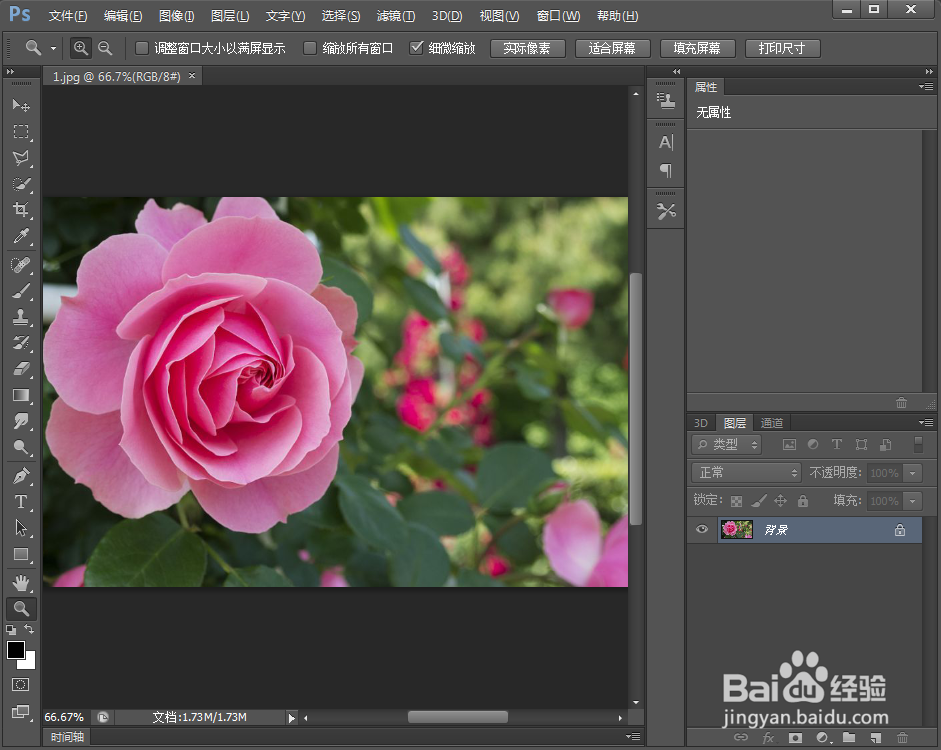
Task: Open the Layers panel flyout menu
Action: click(x=925, y=422)
